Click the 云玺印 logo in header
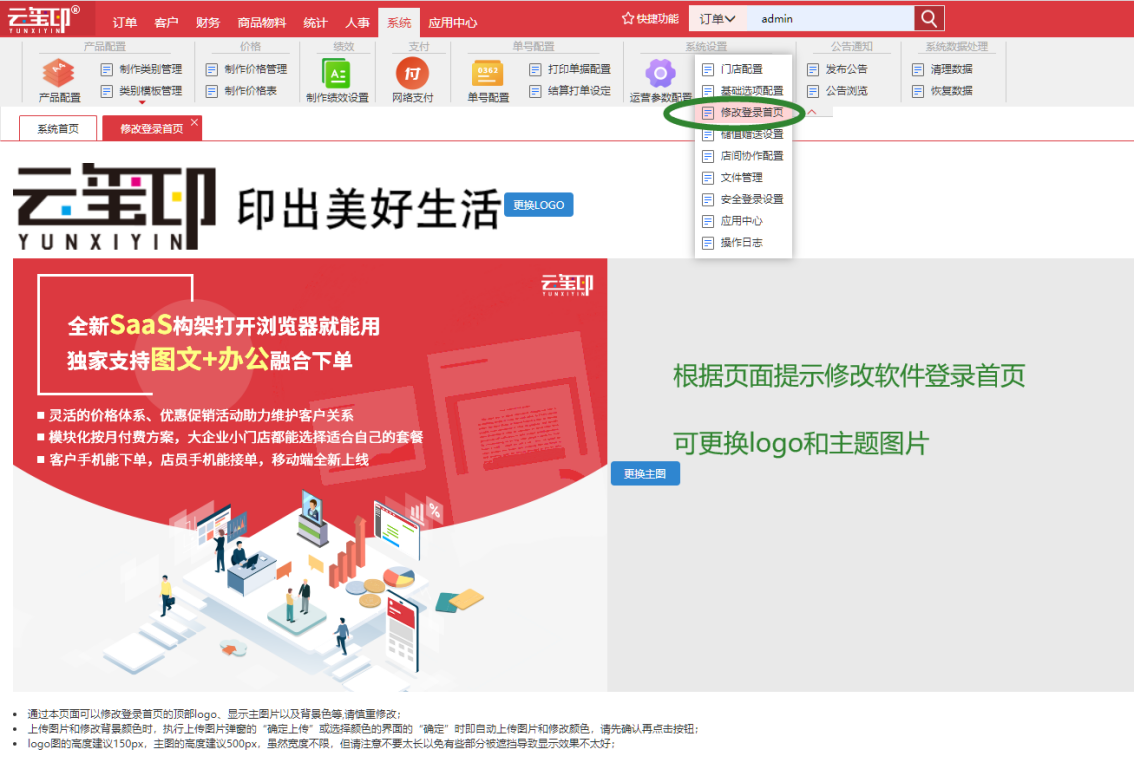This screenshot has height=757, width=1134. coord(43,19)
